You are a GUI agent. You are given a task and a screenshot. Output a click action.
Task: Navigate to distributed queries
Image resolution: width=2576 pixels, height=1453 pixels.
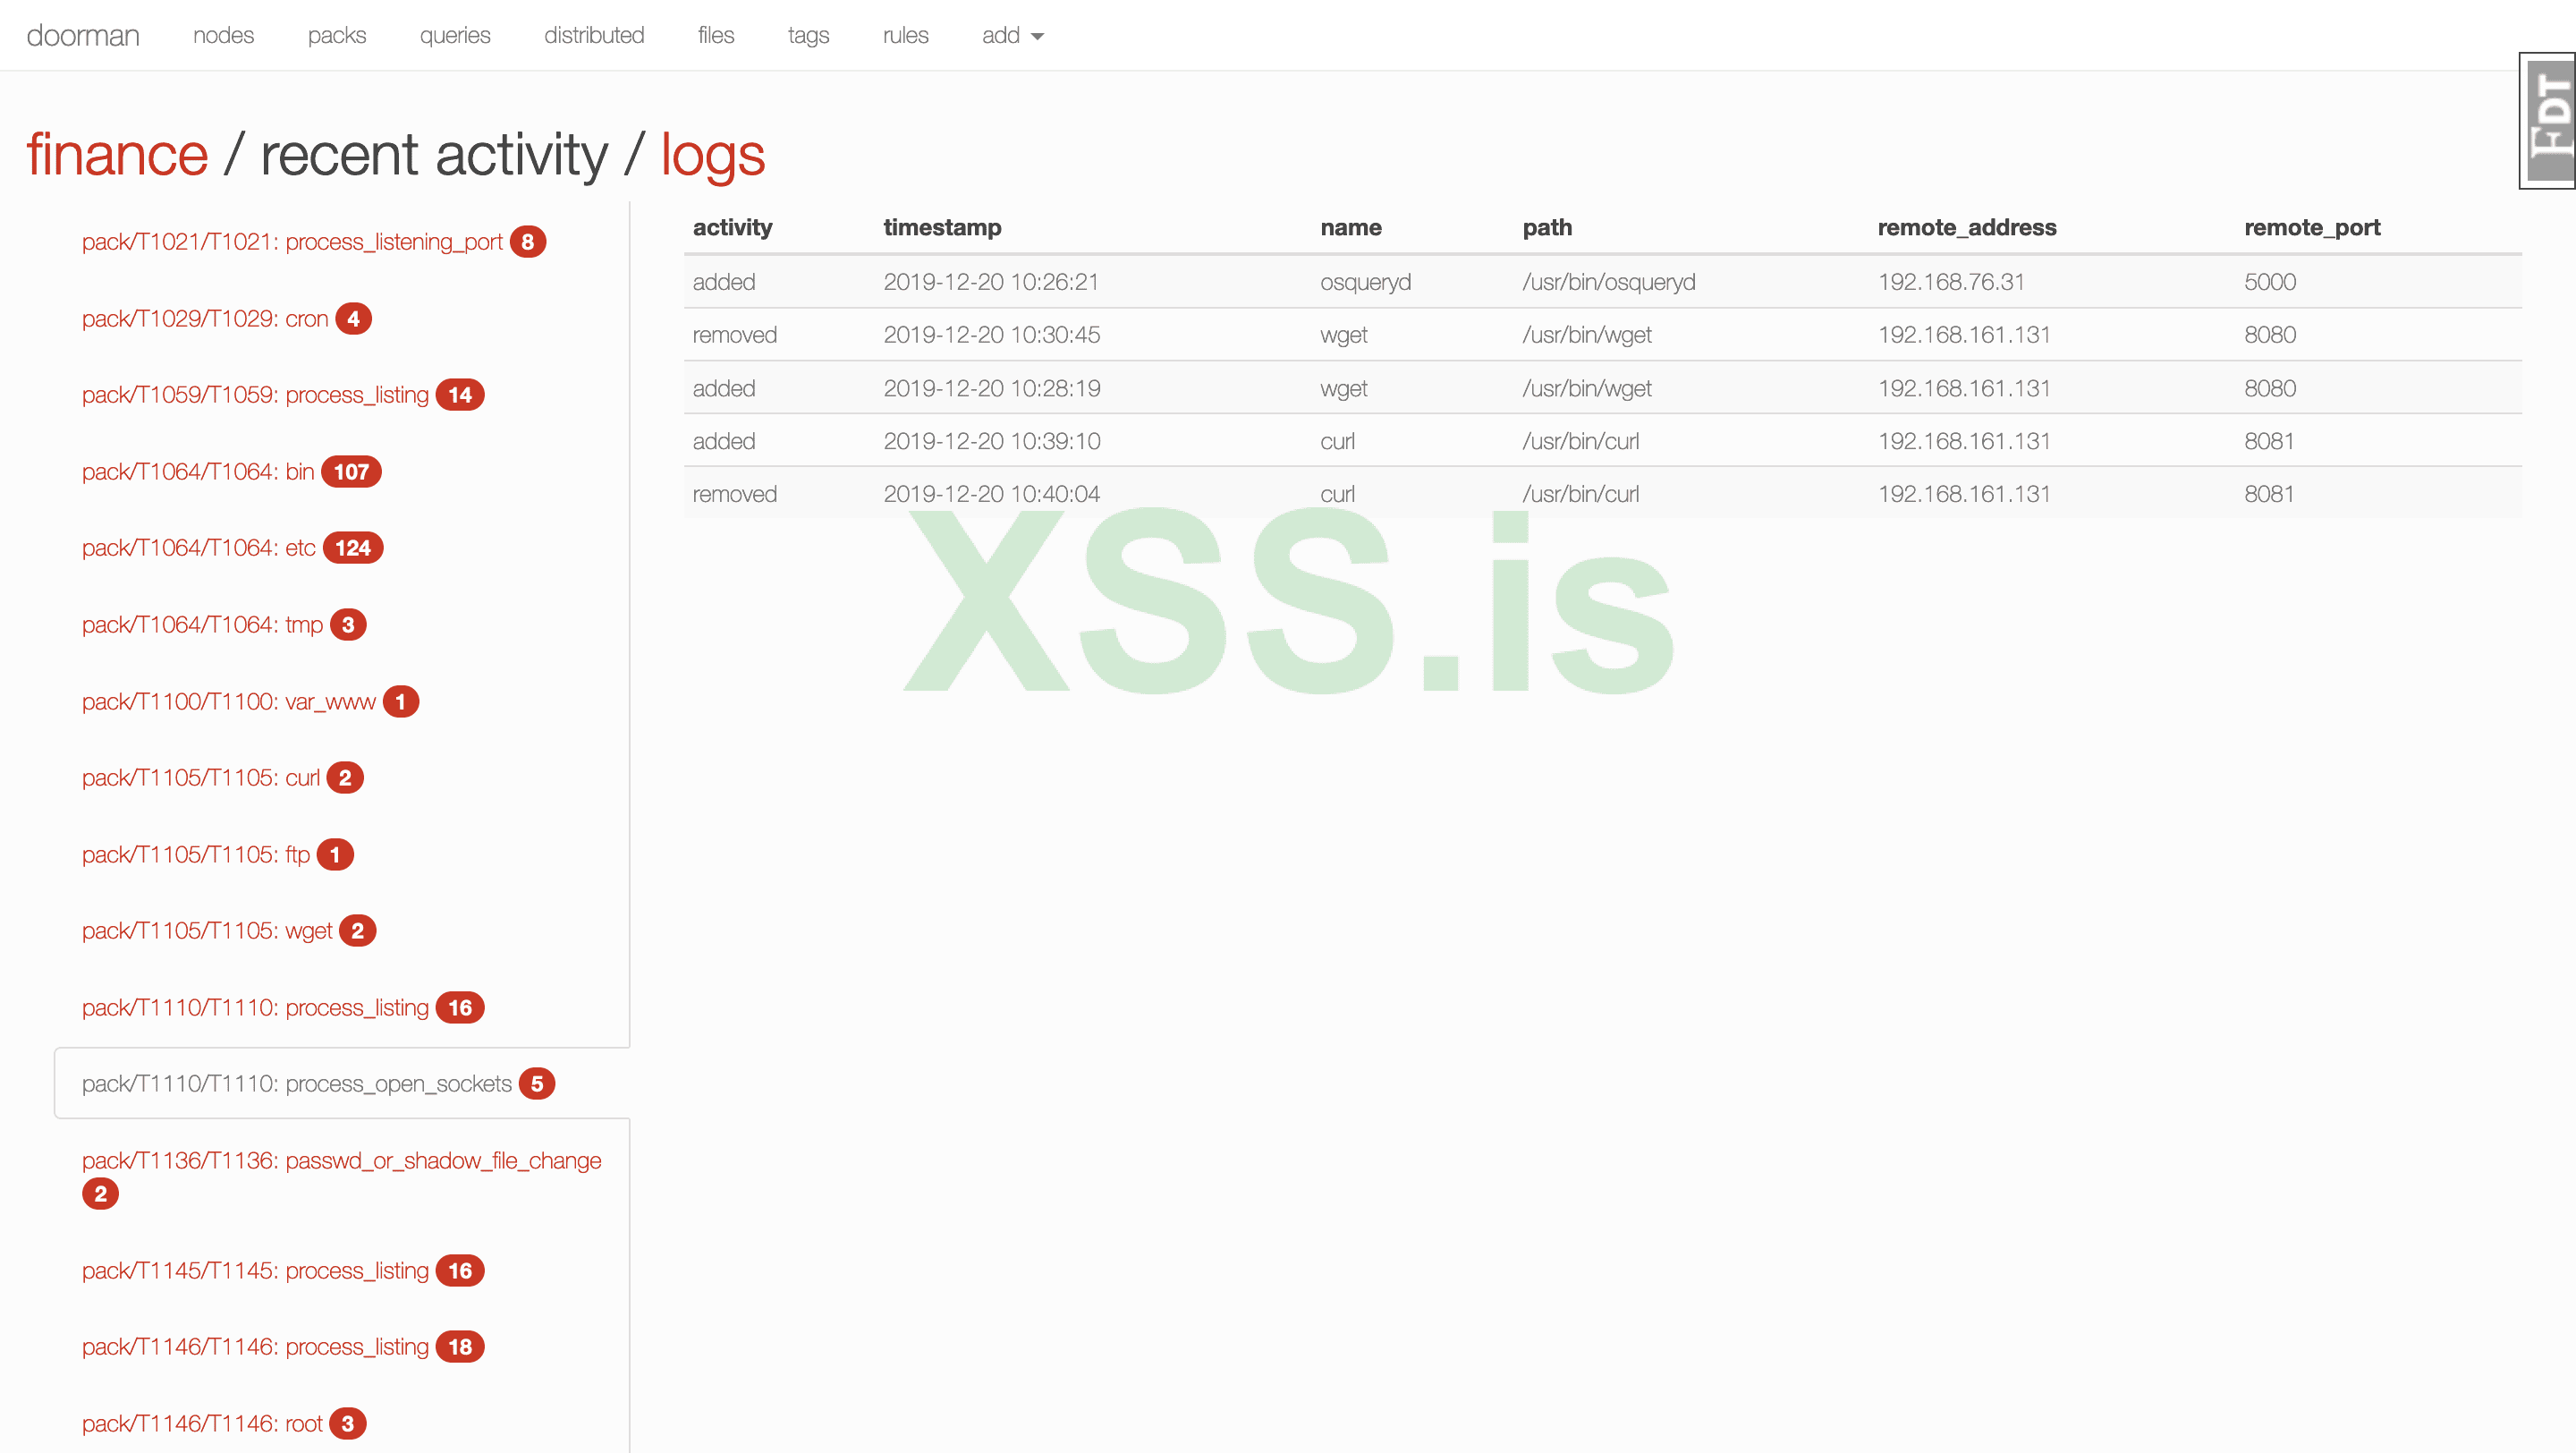[594, 35]
